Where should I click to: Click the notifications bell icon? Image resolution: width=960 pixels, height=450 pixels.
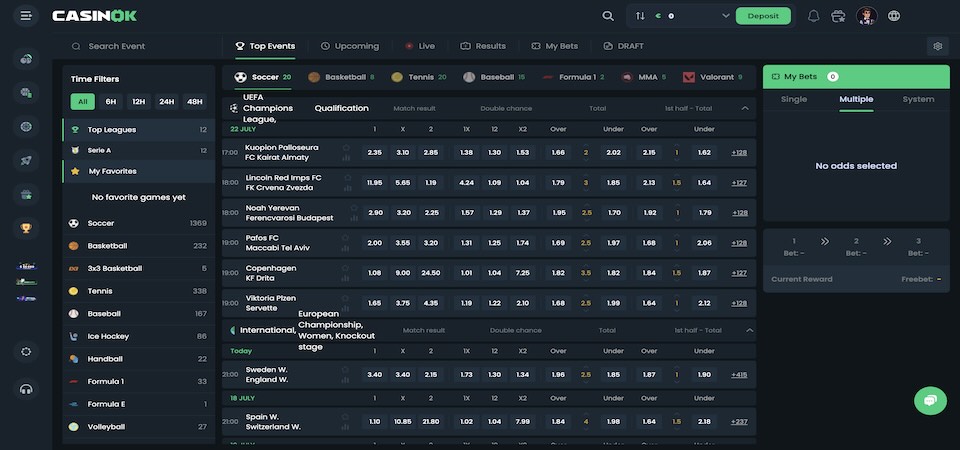click(x=813, y=16)
